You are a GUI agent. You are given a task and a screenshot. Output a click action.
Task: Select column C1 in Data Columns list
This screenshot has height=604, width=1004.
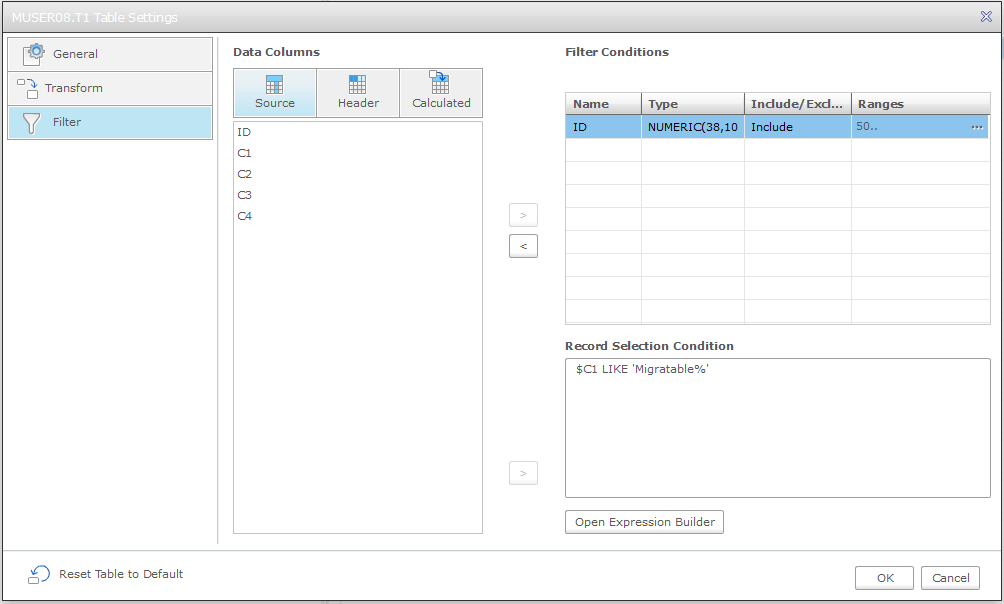[x=245, y=153]
